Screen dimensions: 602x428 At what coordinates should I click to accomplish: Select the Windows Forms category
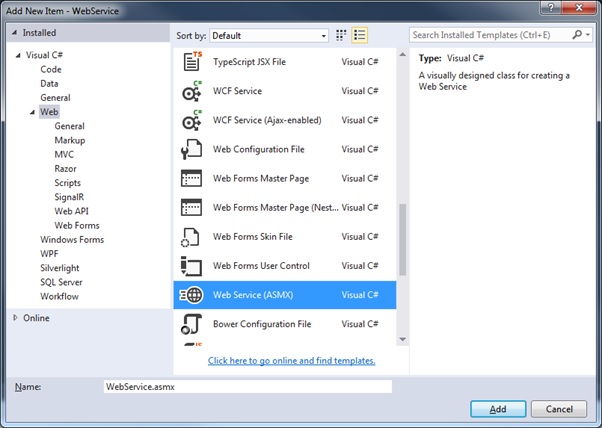pyautogui.click(x=72, y=240)
